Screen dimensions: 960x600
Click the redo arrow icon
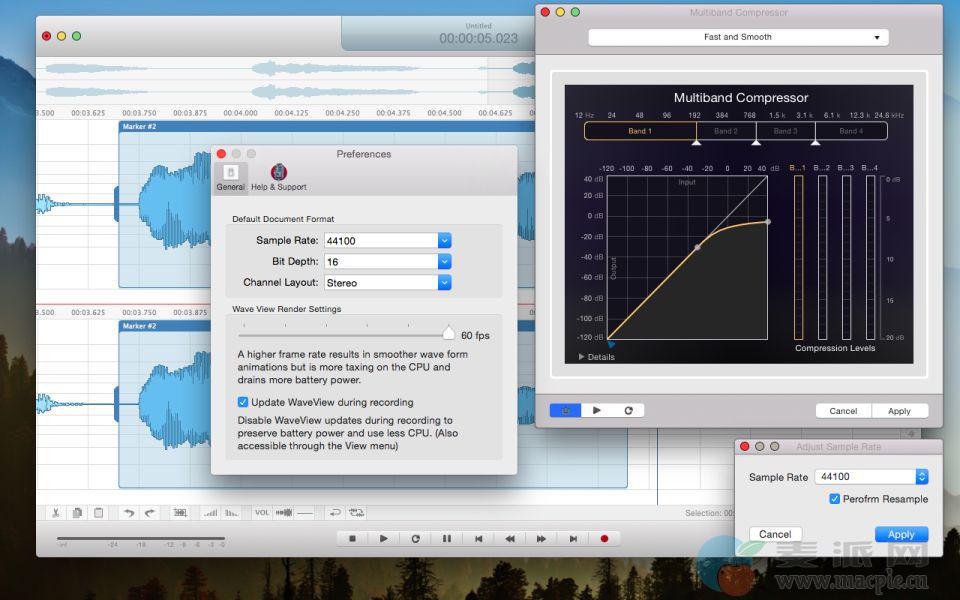coord(150,513)
